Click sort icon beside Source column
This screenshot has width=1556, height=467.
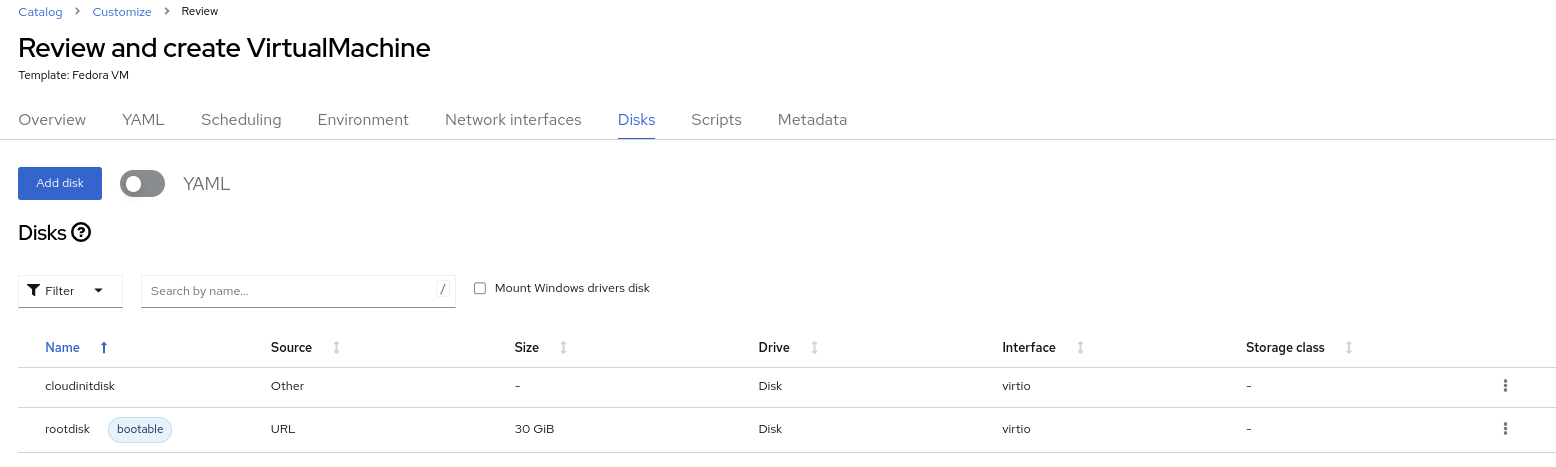[x=336, y=348]
